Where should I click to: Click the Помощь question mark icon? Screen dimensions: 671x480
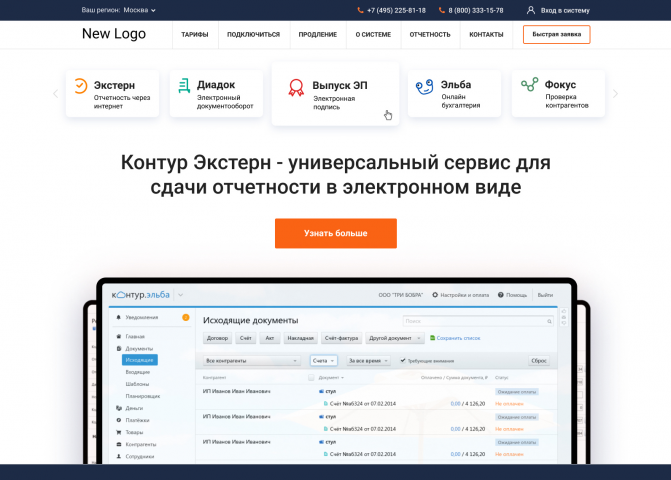point(500,295)
